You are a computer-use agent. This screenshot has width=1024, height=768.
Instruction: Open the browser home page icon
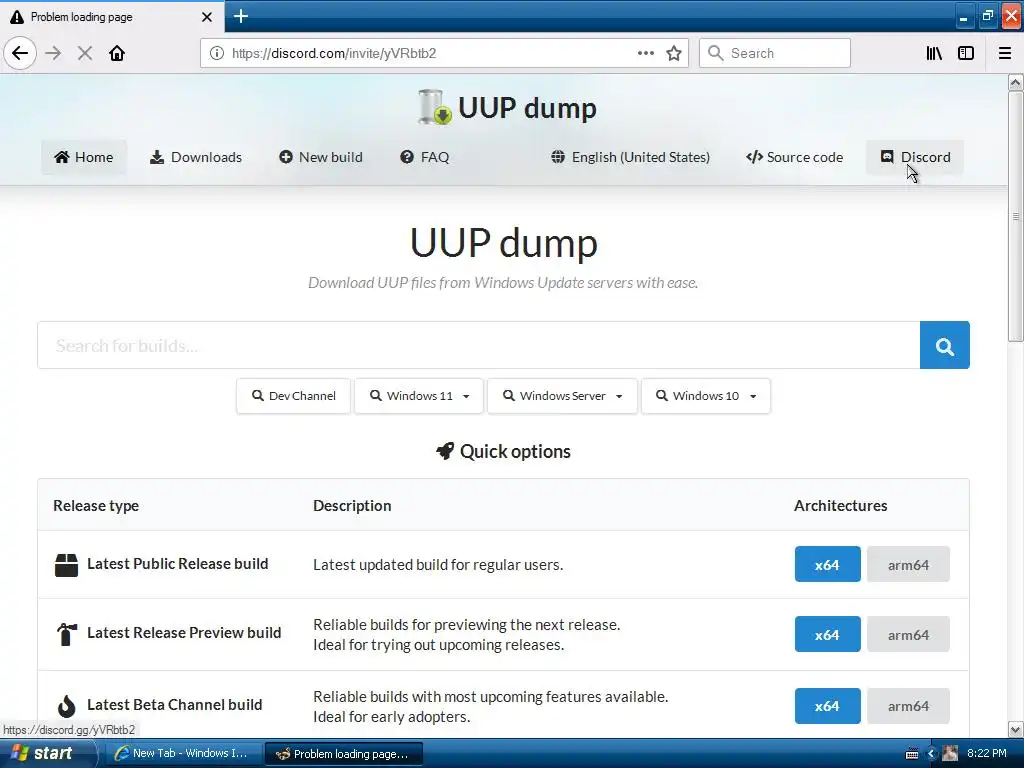point(117,53)
